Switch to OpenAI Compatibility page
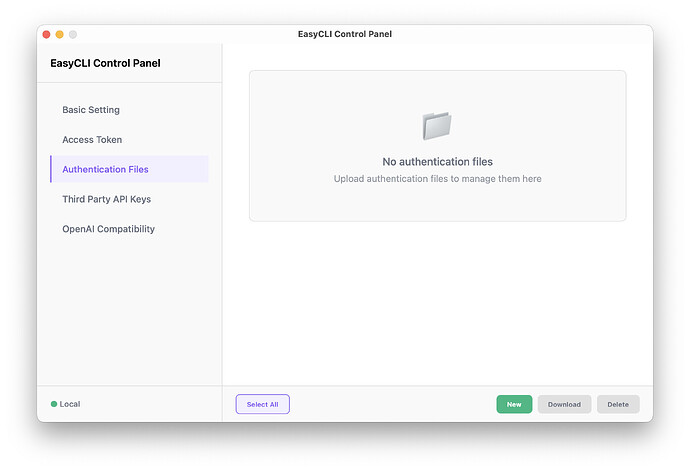 129,229
